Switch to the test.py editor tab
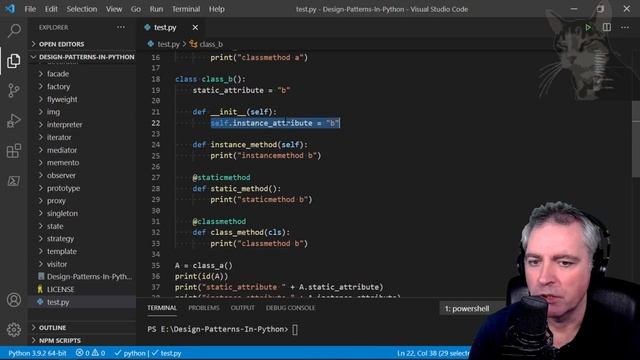This screenshot has height=360, width=640. [165, 27]
